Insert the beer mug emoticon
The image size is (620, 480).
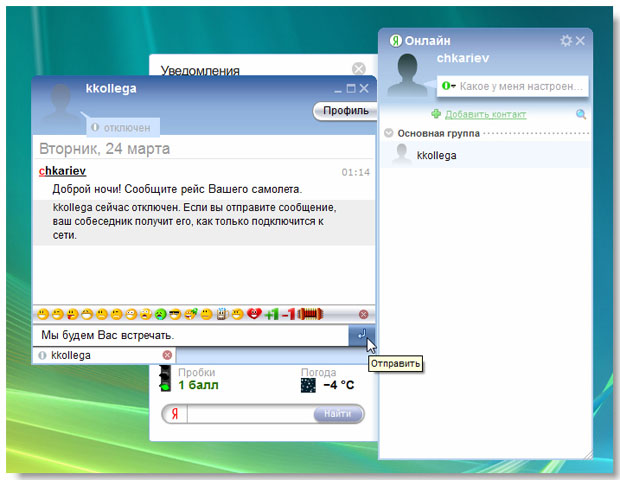tap(221, 314)
